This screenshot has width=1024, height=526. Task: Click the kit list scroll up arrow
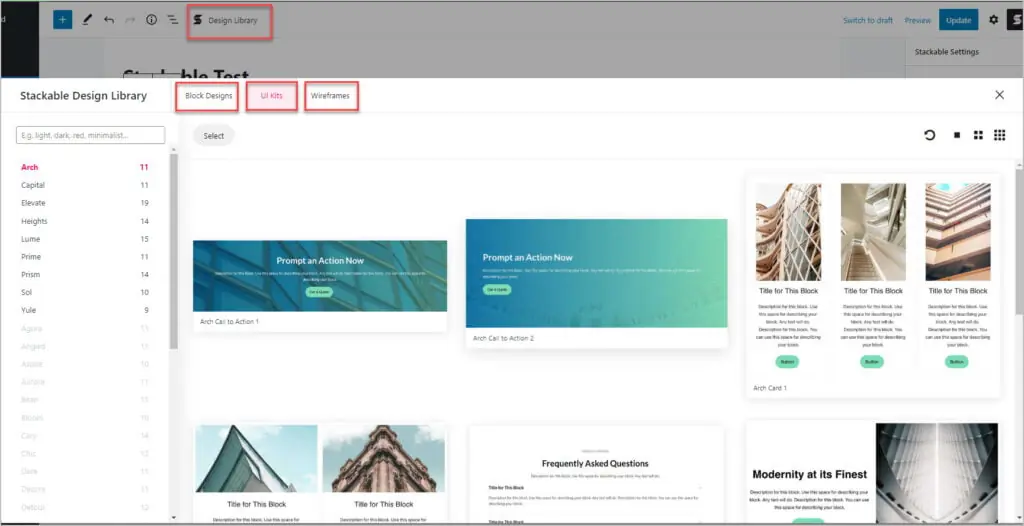coord(174,150)
